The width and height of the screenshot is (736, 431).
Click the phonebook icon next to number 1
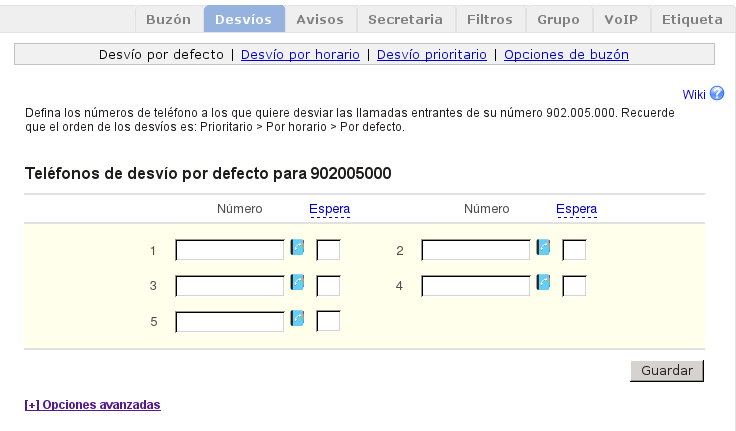[x=297, y=247]
